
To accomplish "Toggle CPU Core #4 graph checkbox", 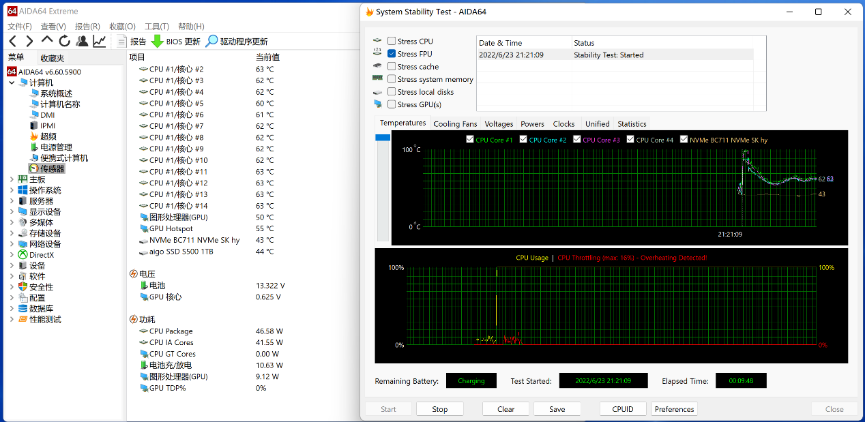I will click(630, 140).
